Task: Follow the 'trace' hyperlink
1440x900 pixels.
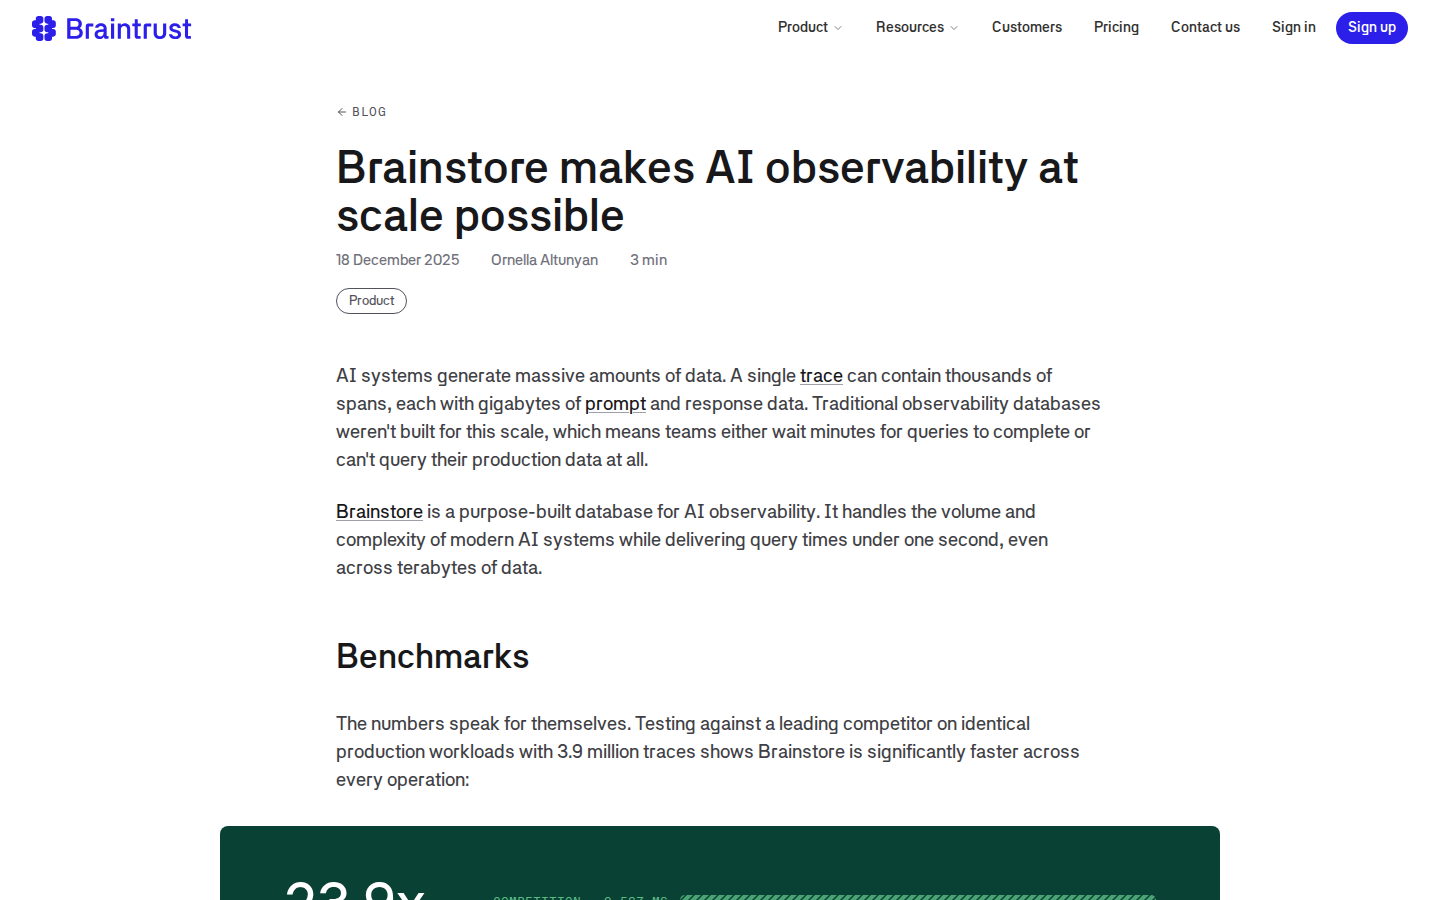Action: [x=821, y=376]
